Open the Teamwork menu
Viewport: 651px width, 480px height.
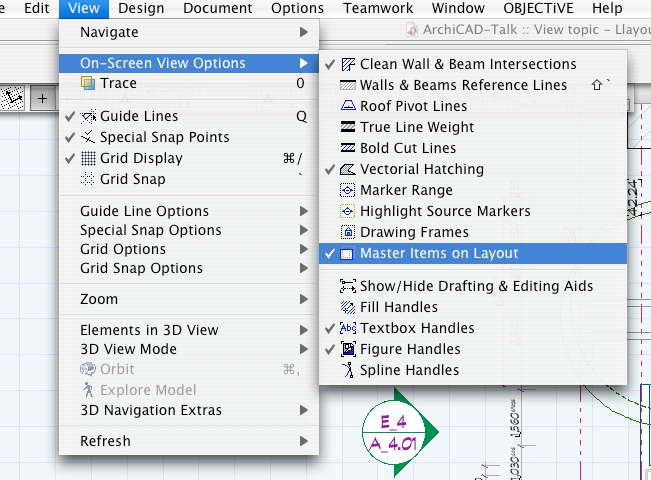(378, 8)
